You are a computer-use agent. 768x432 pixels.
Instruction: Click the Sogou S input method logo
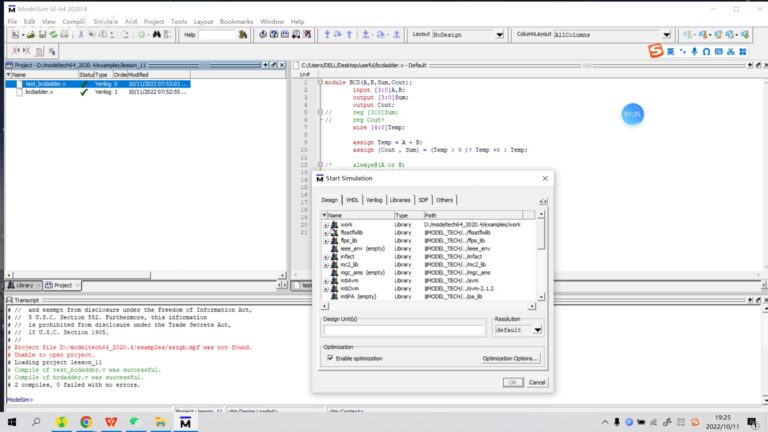(x=655, y=50)
